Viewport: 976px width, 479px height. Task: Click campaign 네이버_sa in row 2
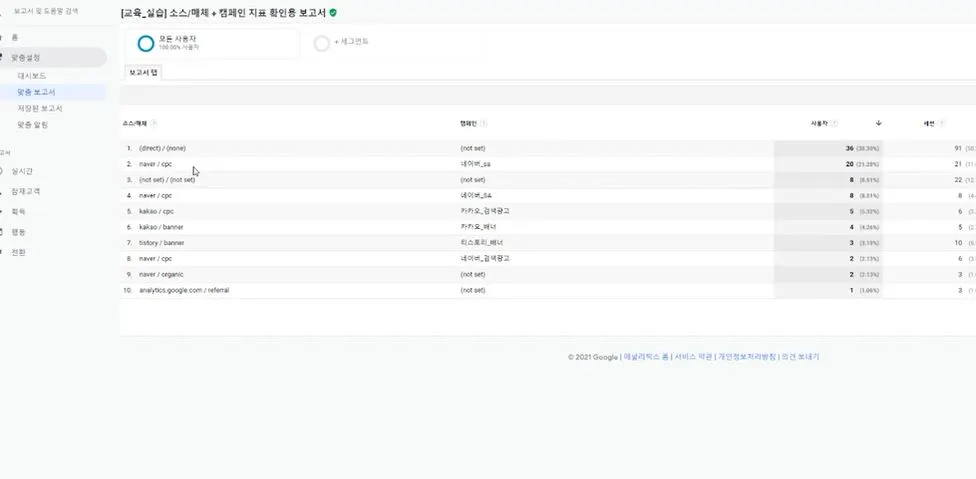(476, 164)
